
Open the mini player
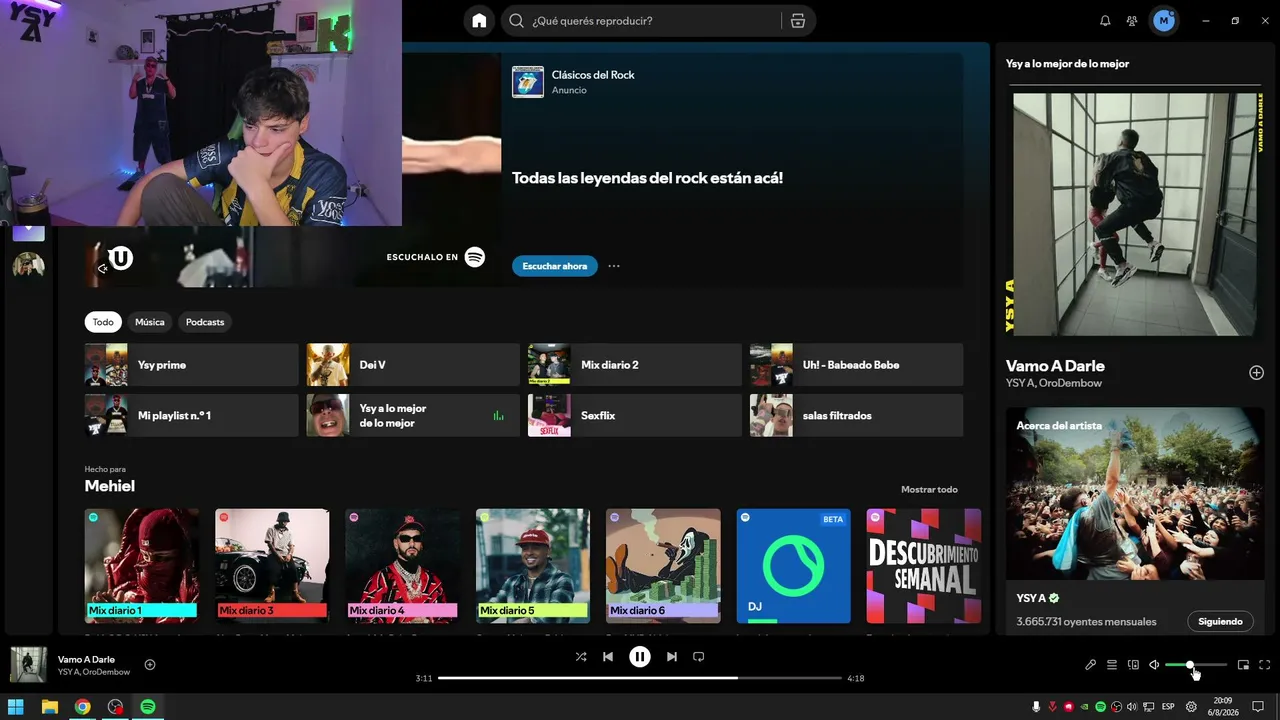click(x=1243, y=665)
